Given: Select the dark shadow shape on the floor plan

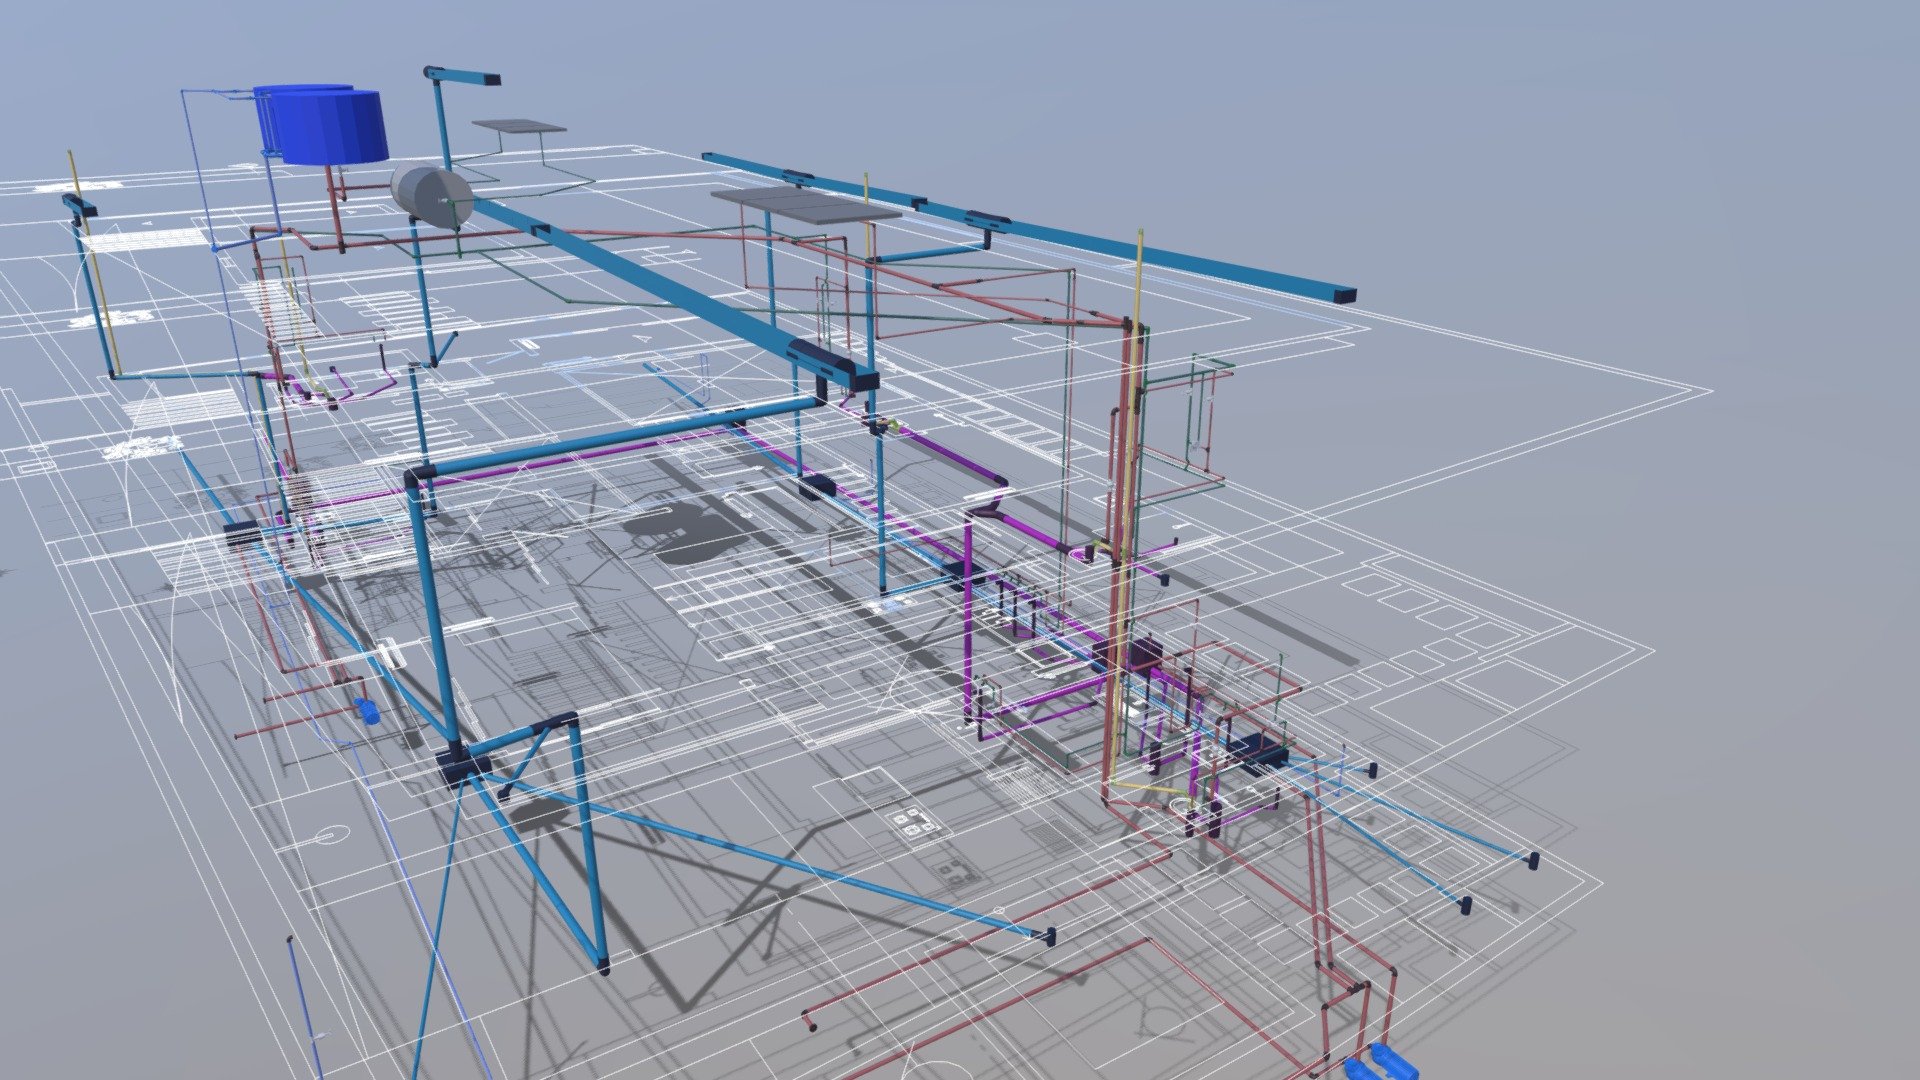Looking at the screenshot, I should click(690, 533).
